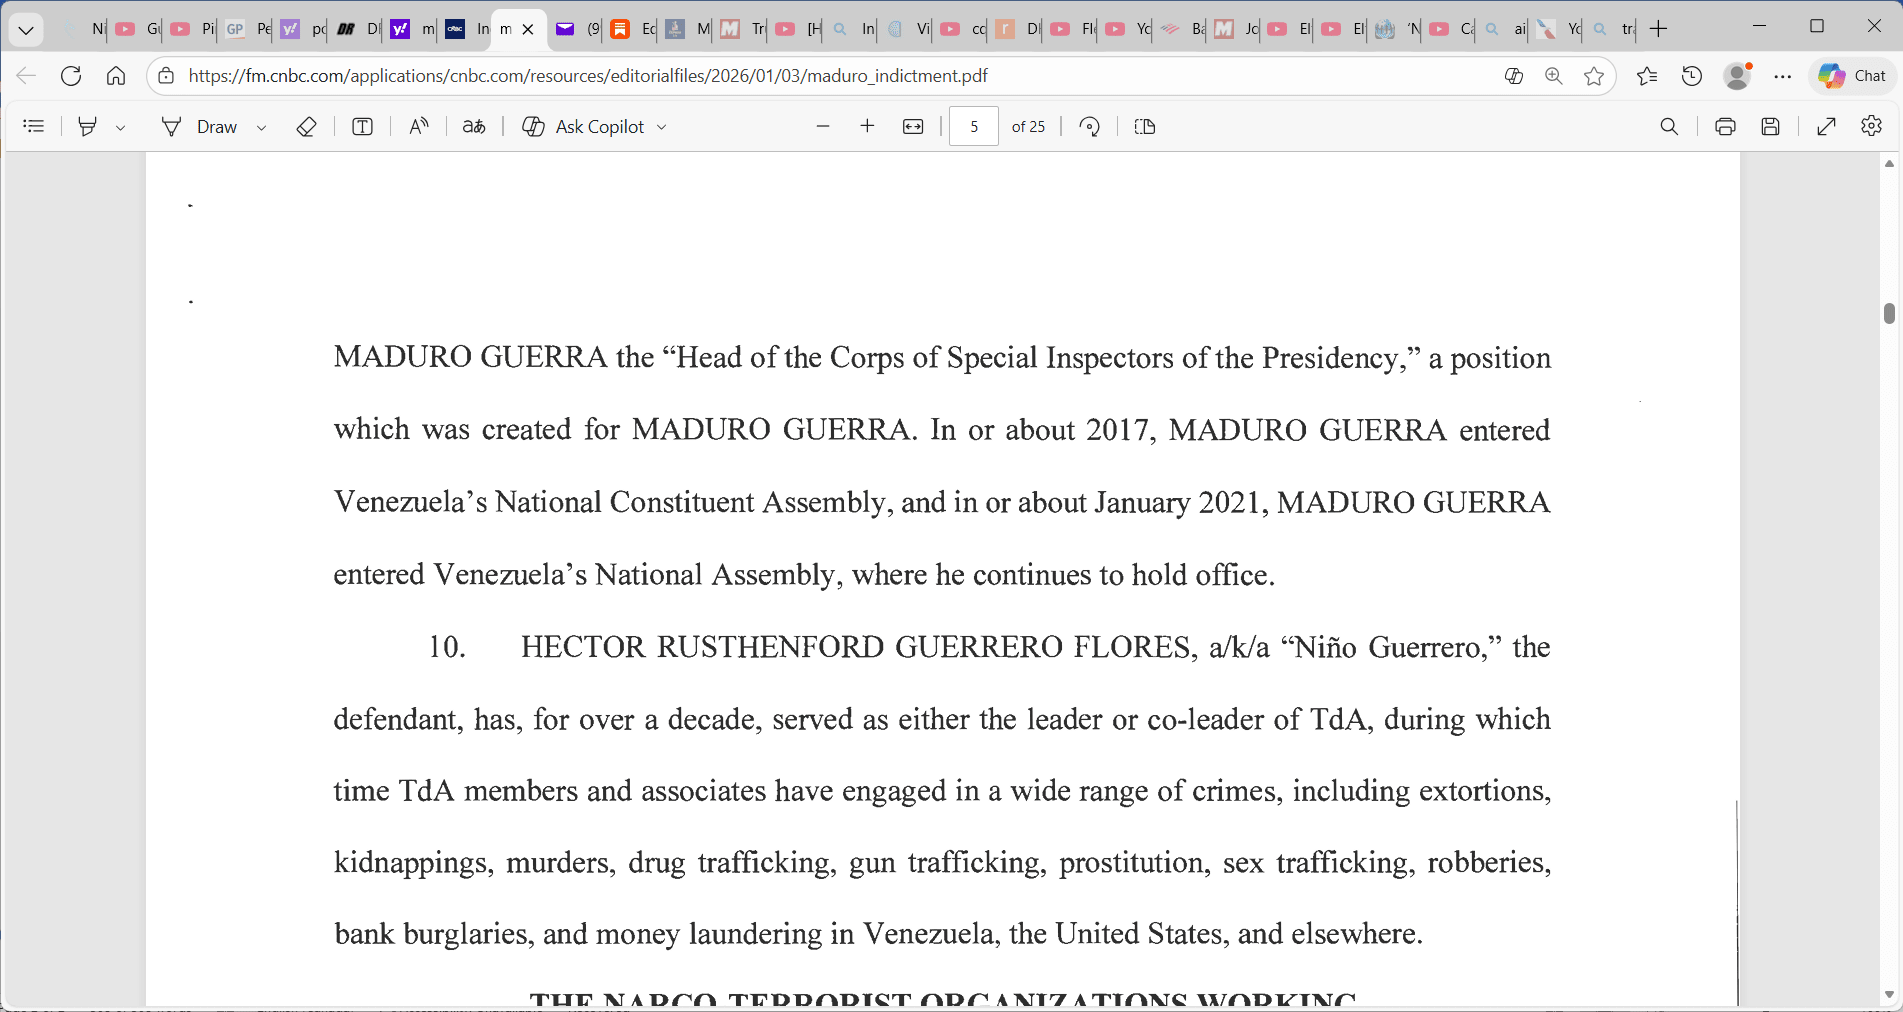Switch to the CNBC tab labeled In

coord(466,29)
